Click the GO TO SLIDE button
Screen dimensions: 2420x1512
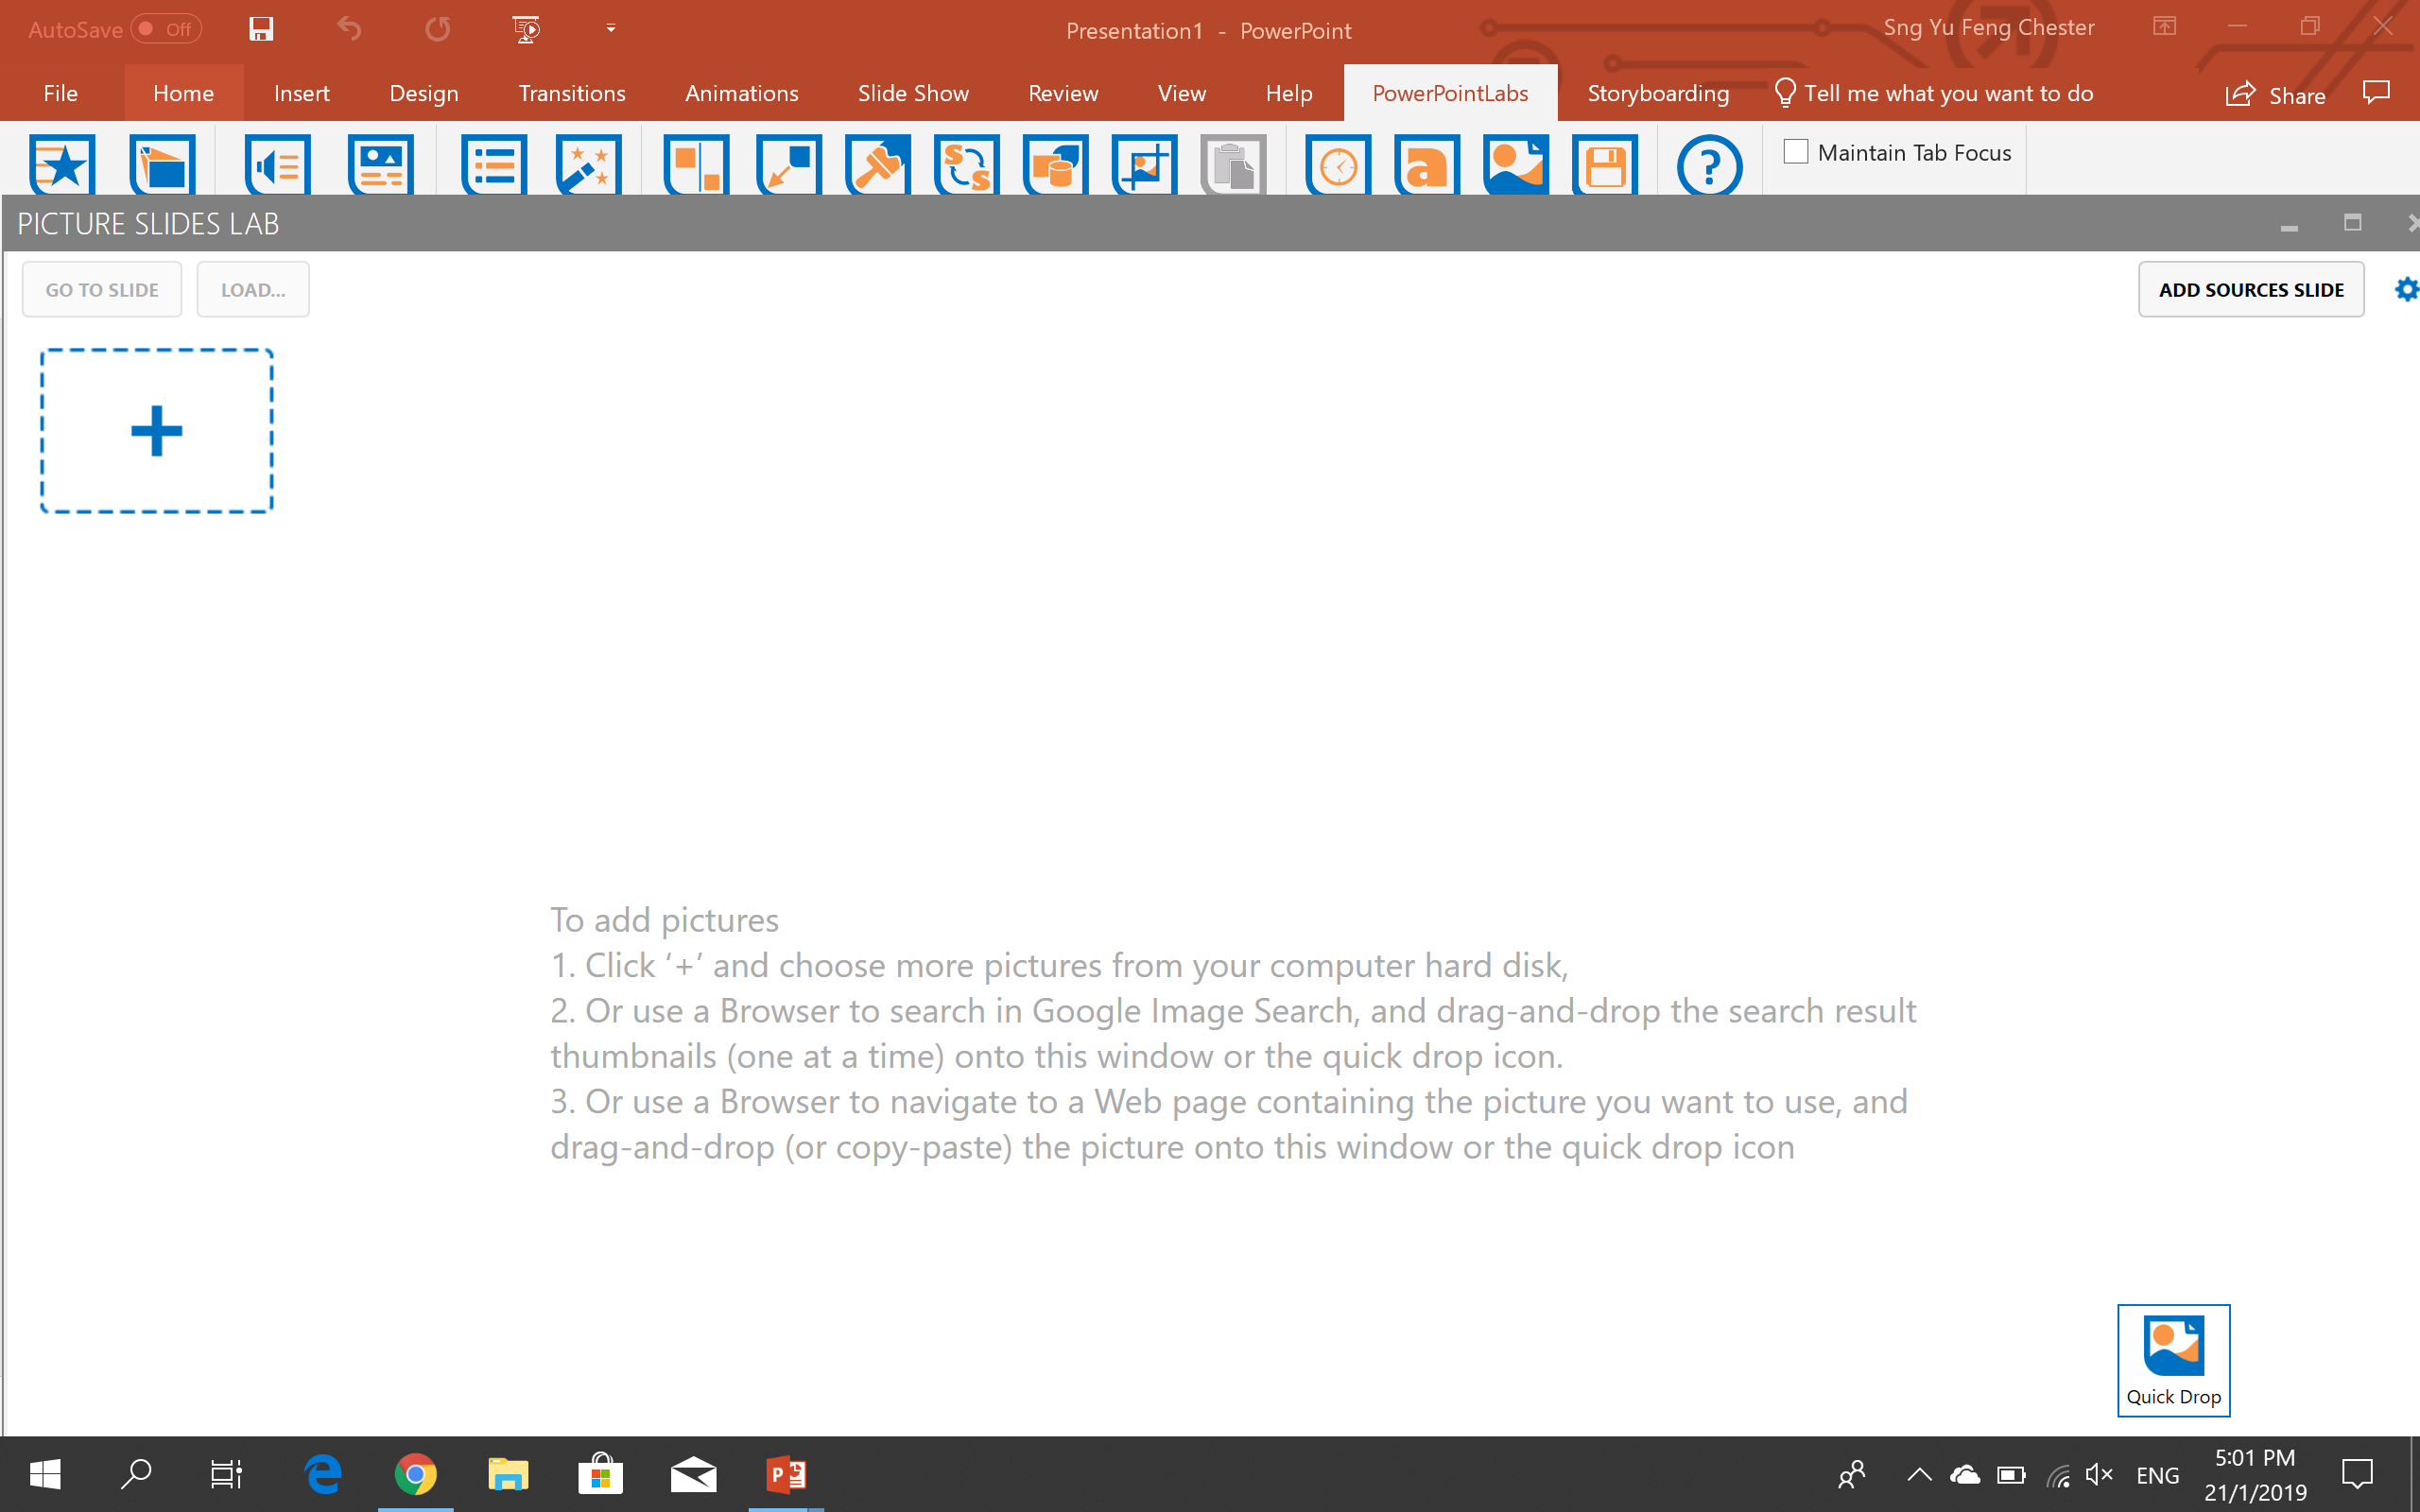click(x=101, y=289)
